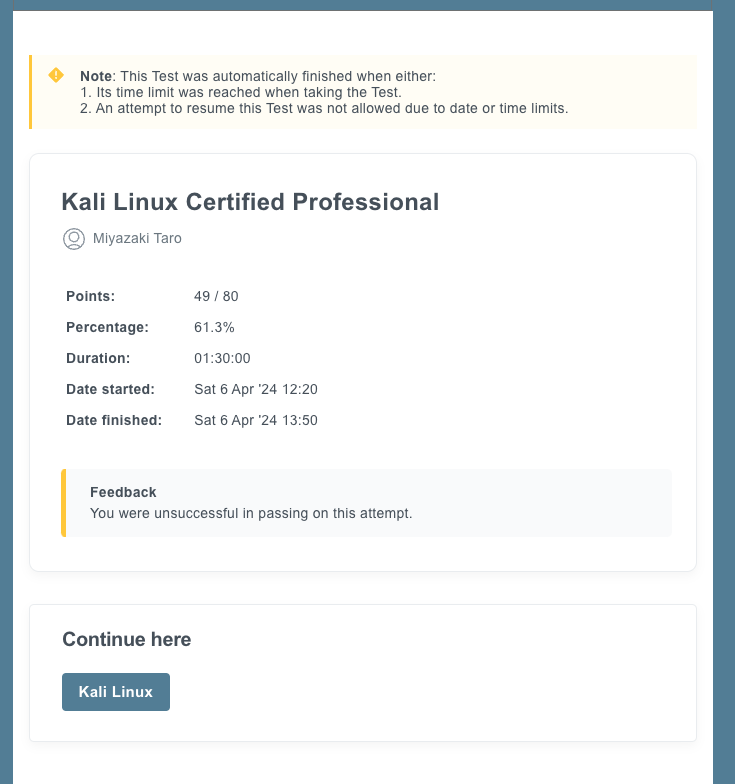Click note line about resume attempt not allowed
This screenshot has width=735, height=784.
pos(324,108)
